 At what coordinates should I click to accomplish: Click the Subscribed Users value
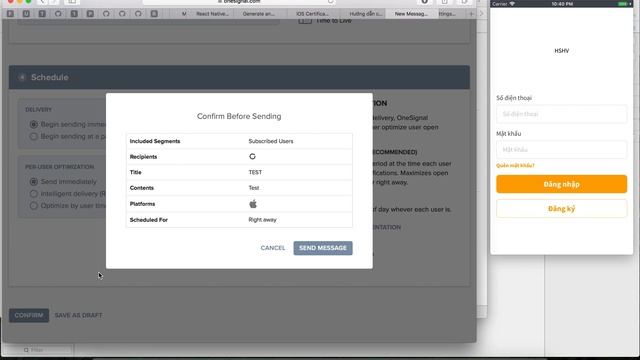(x=271, y=141)
